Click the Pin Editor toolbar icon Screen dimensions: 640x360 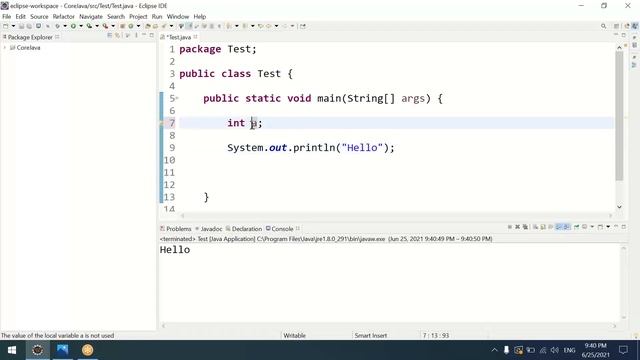303,26
